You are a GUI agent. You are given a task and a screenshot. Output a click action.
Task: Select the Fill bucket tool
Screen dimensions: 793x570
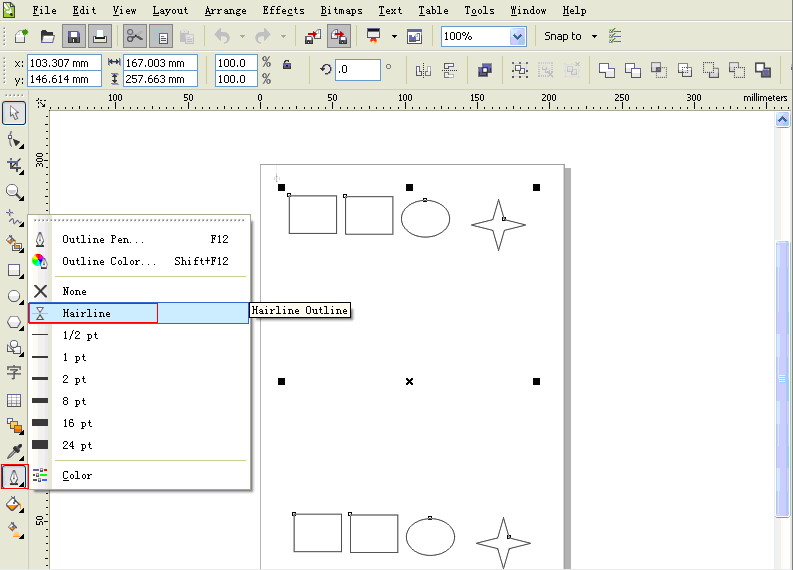point(14,504)
